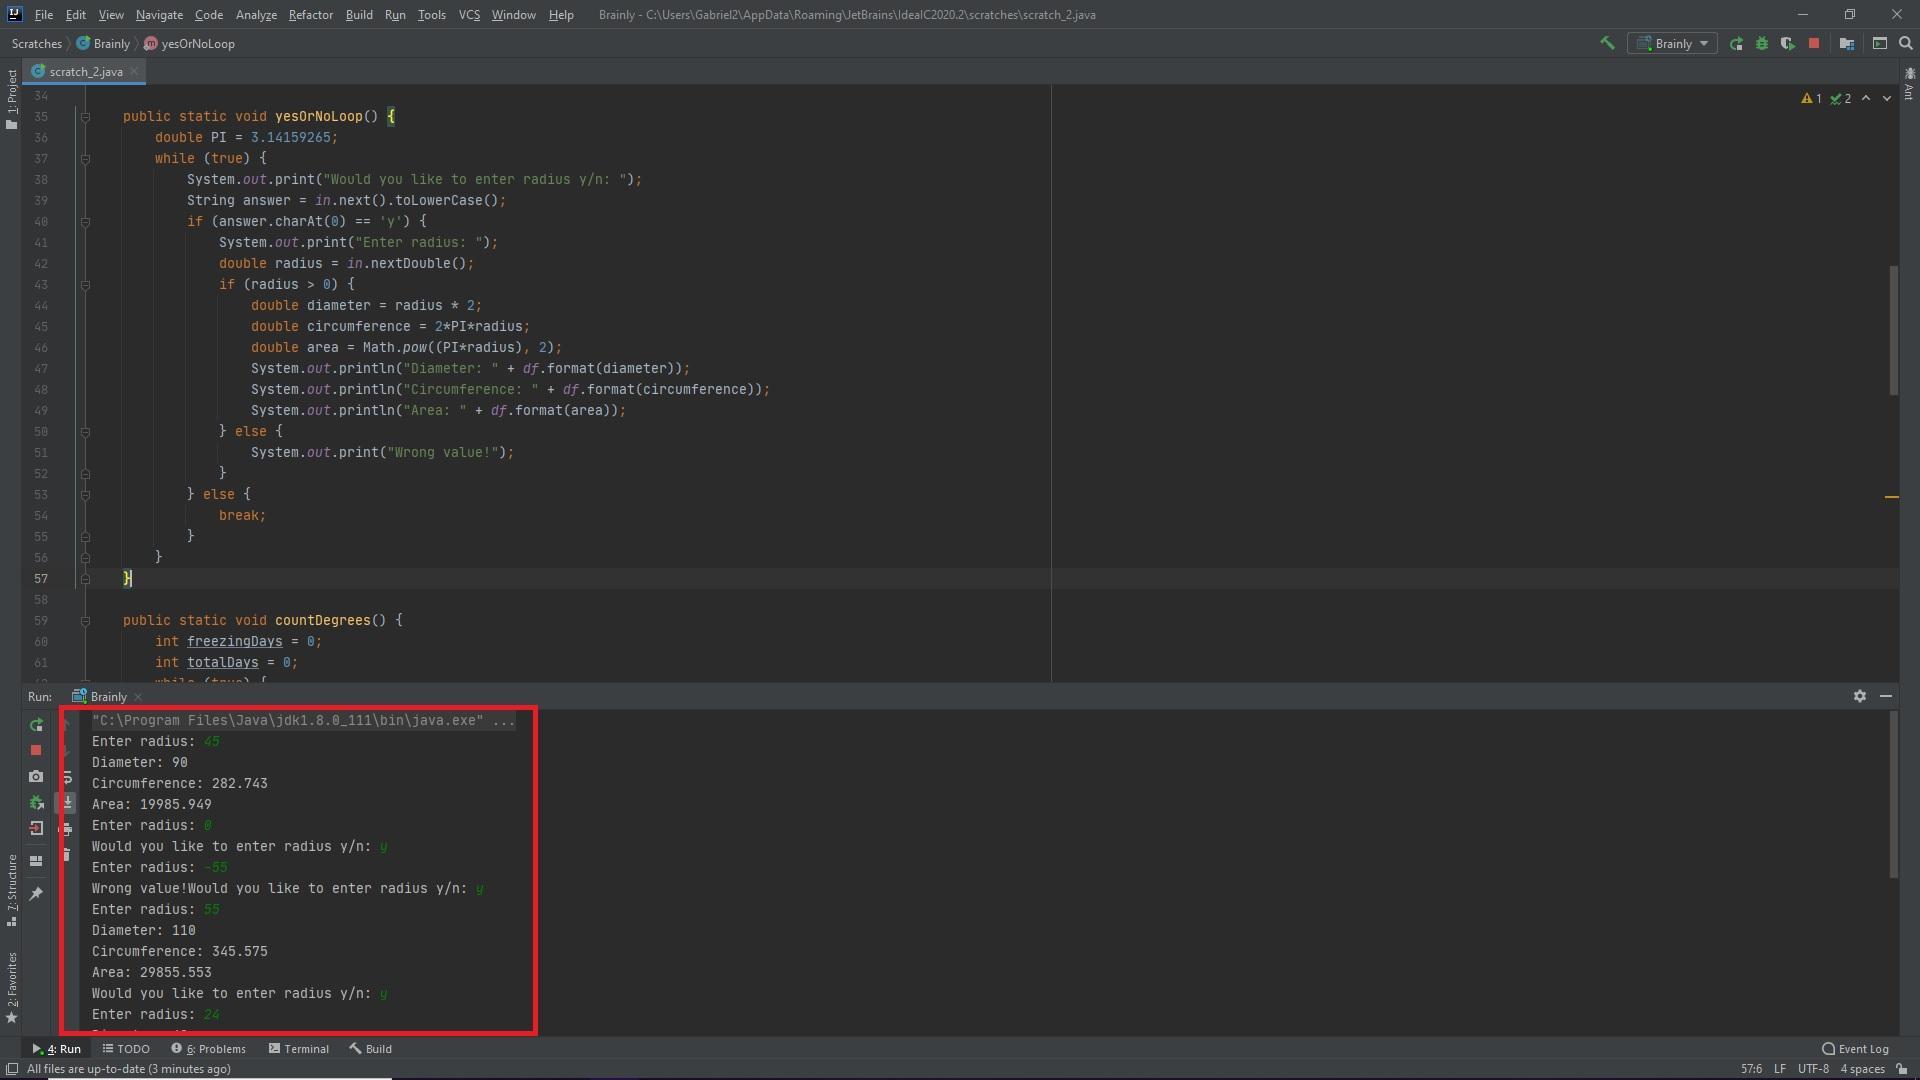Stop the running program with the red square in the top toolbar
The width and height of the screenshot is (1920, 1080).
coord(1814,43)
